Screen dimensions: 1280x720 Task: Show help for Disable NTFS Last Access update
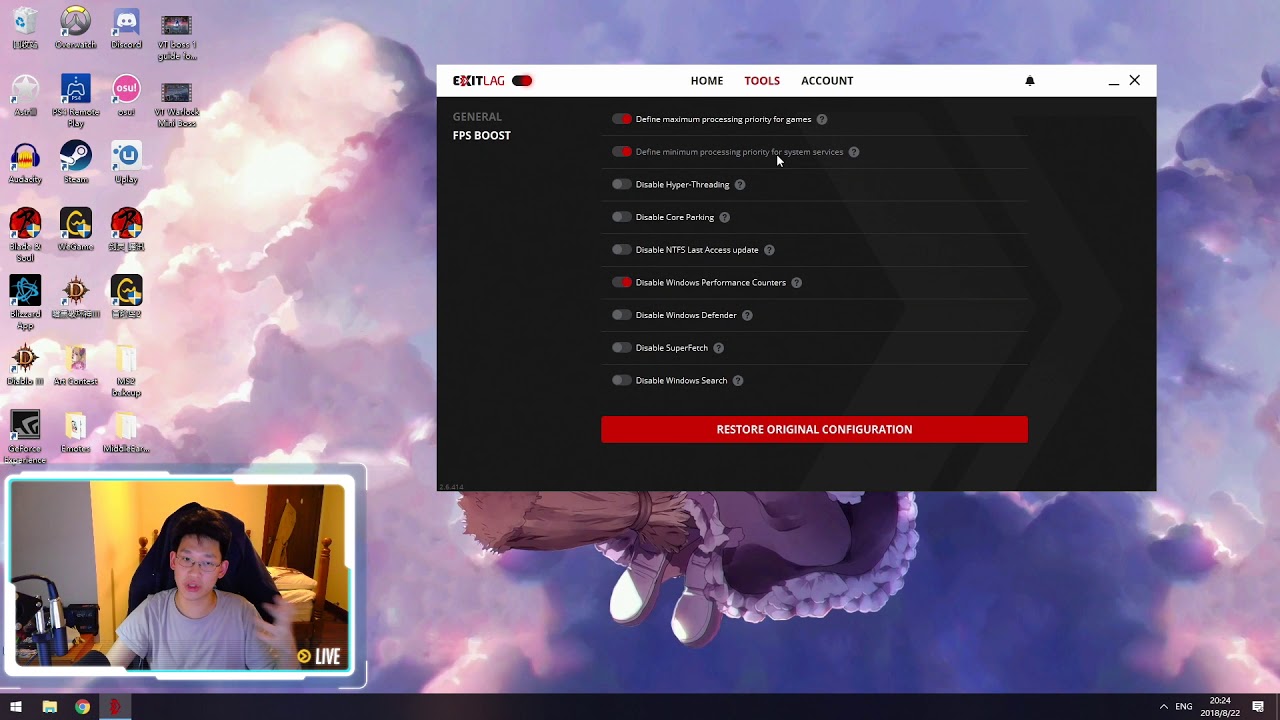pos(769,250)
